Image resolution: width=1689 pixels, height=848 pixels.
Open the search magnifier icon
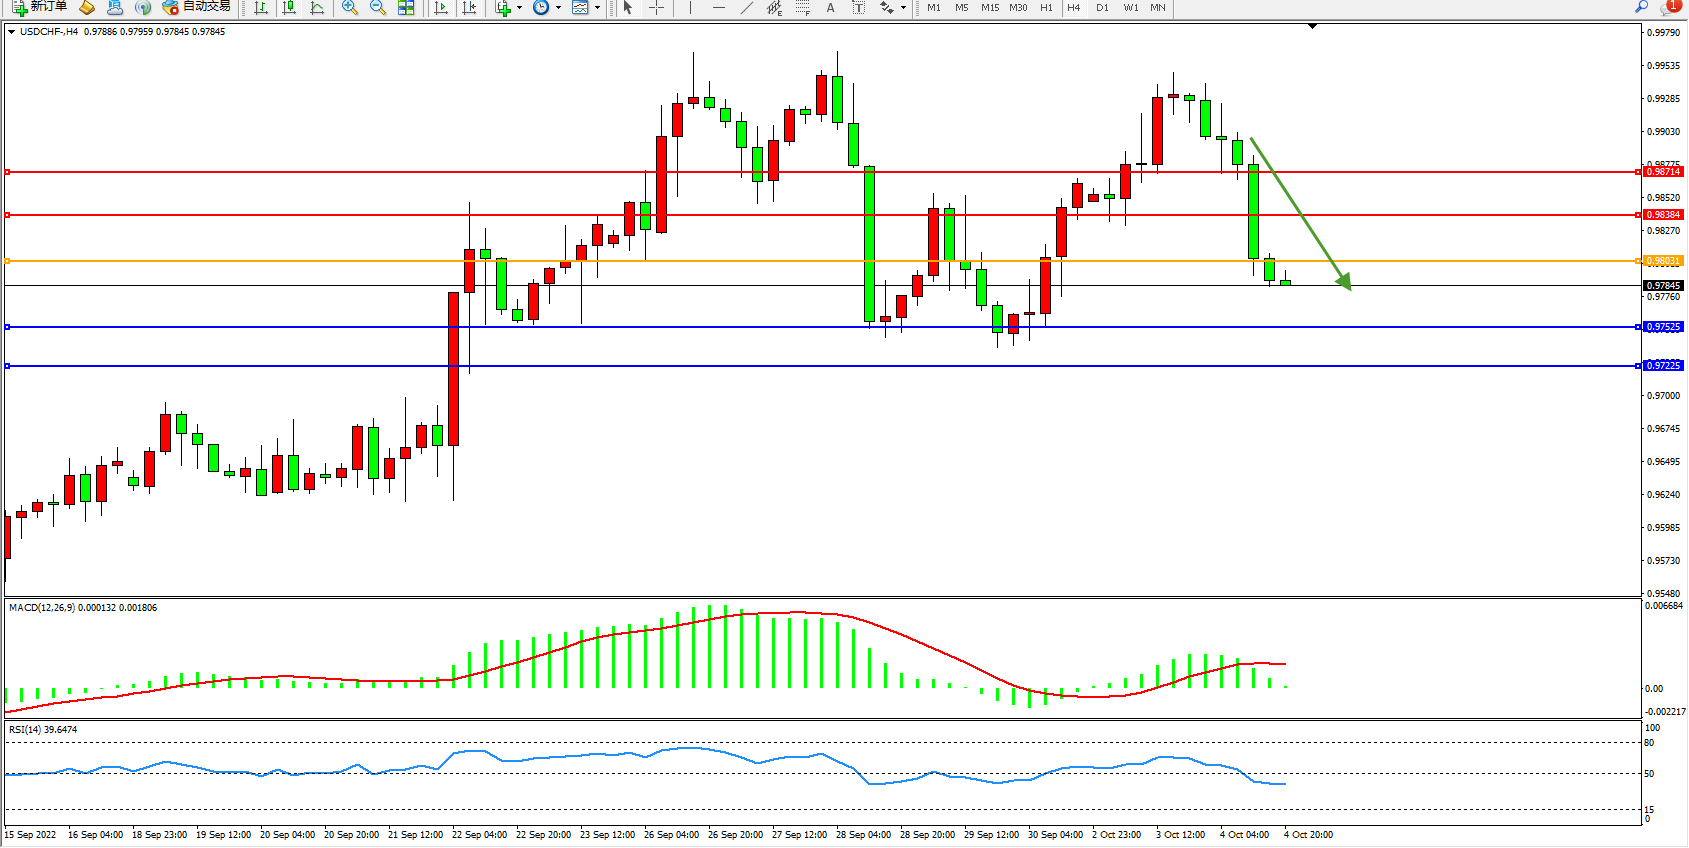[1641, 7]
